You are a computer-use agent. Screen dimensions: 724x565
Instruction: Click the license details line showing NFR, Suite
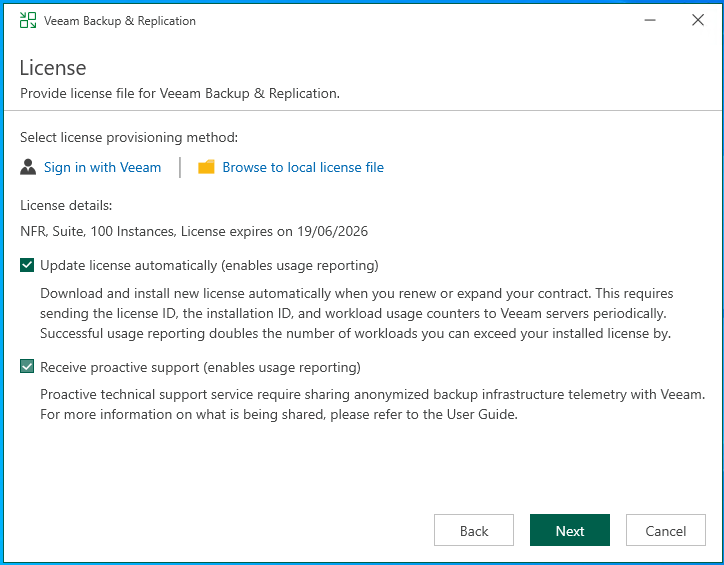click(x=194, y=231)
